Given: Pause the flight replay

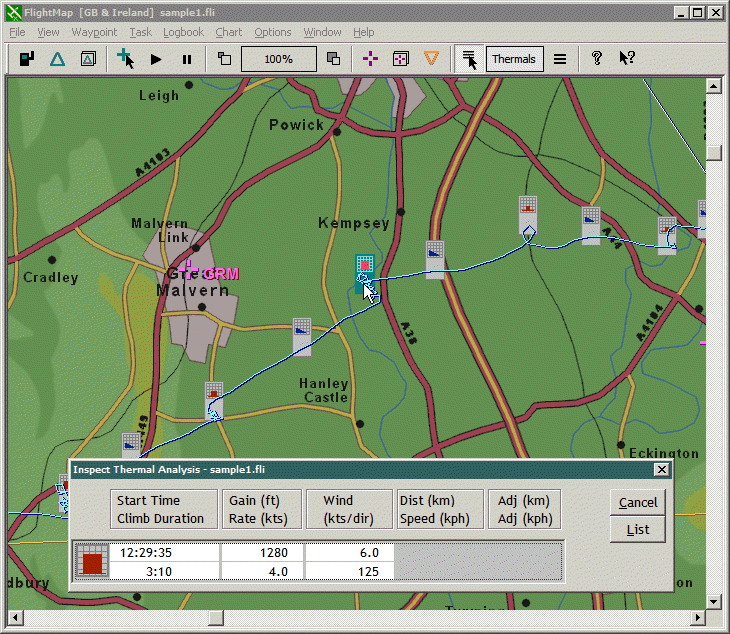Looking at the screenshot, I should click(186, 59).
